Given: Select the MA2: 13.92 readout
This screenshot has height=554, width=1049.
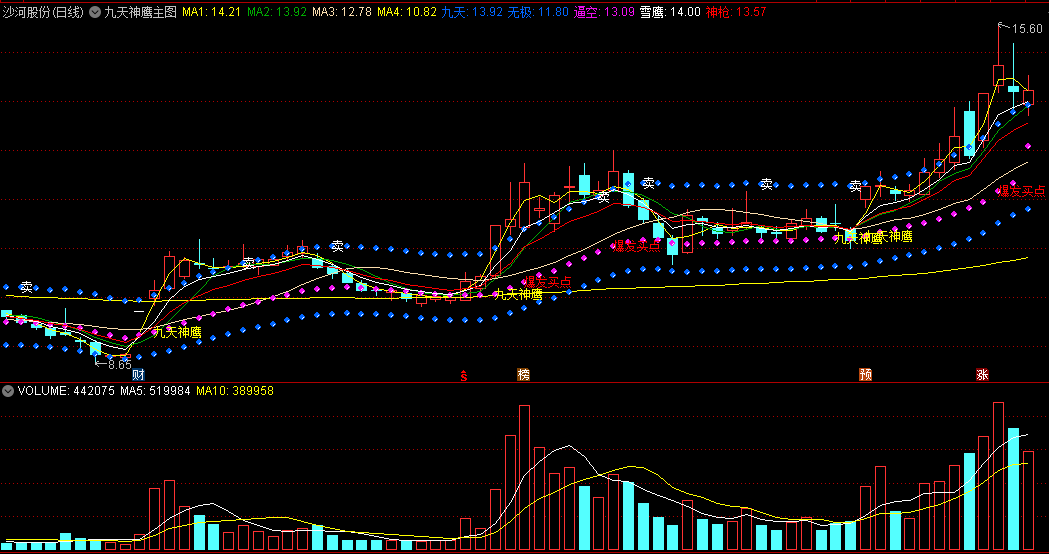Looking at the screenshot, I should point(277,12).
